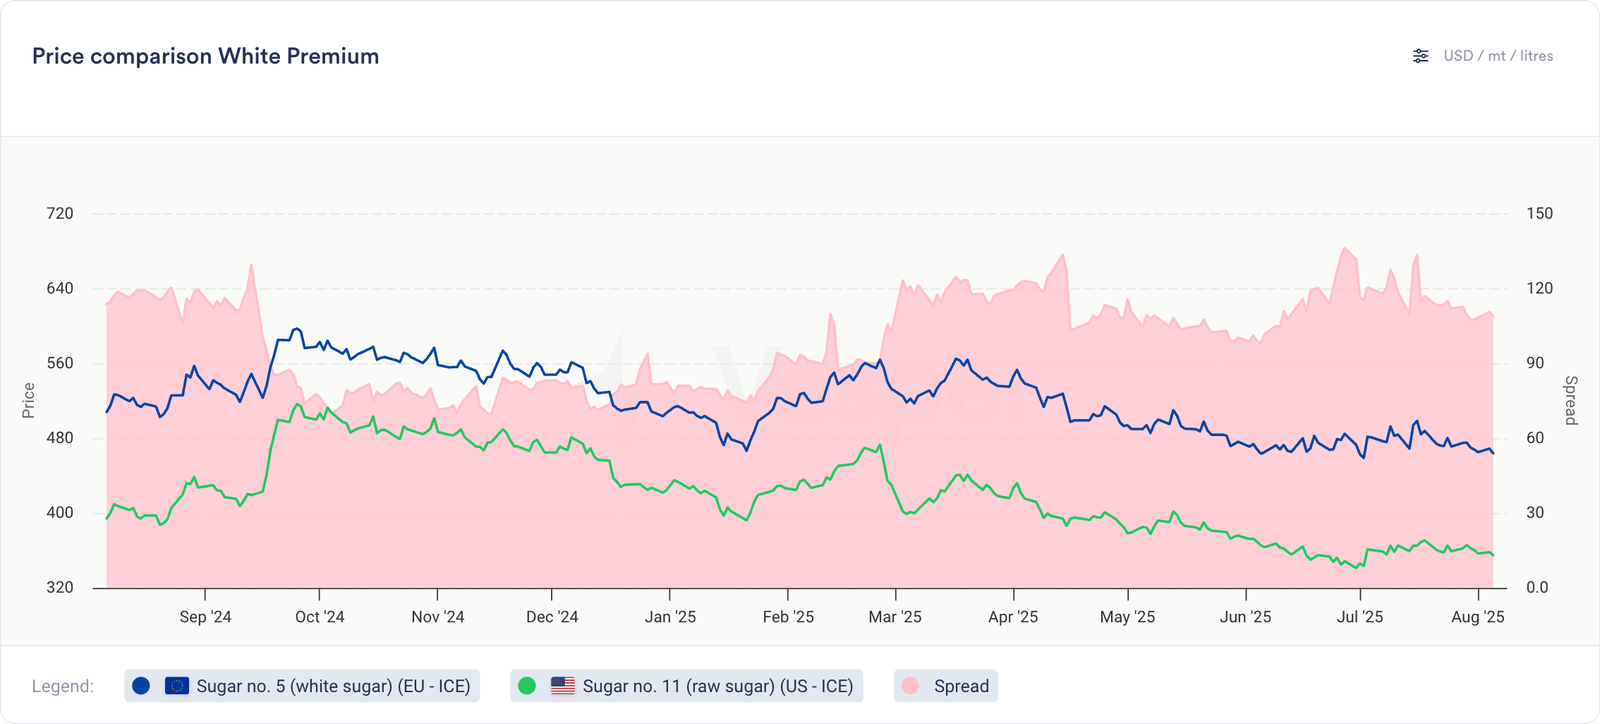Click the pink Spread dot marker
Image resolution: width=1600 pixels, height=724 pixels.
pyautogui.click(x=911, y=686)
